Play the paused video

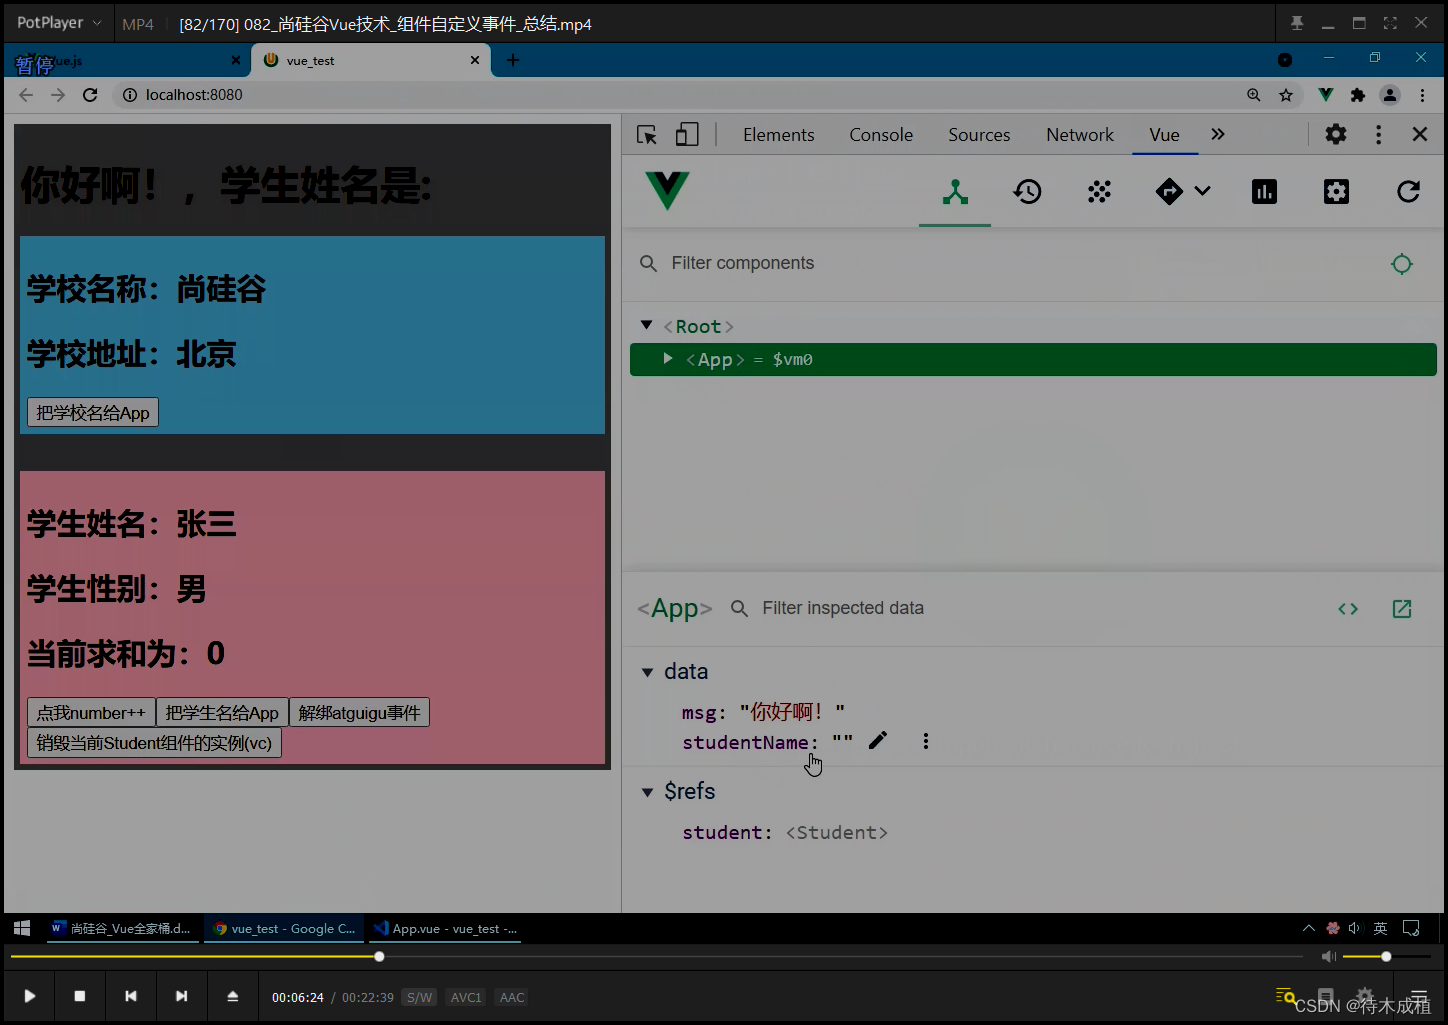[x=30, y=996]
